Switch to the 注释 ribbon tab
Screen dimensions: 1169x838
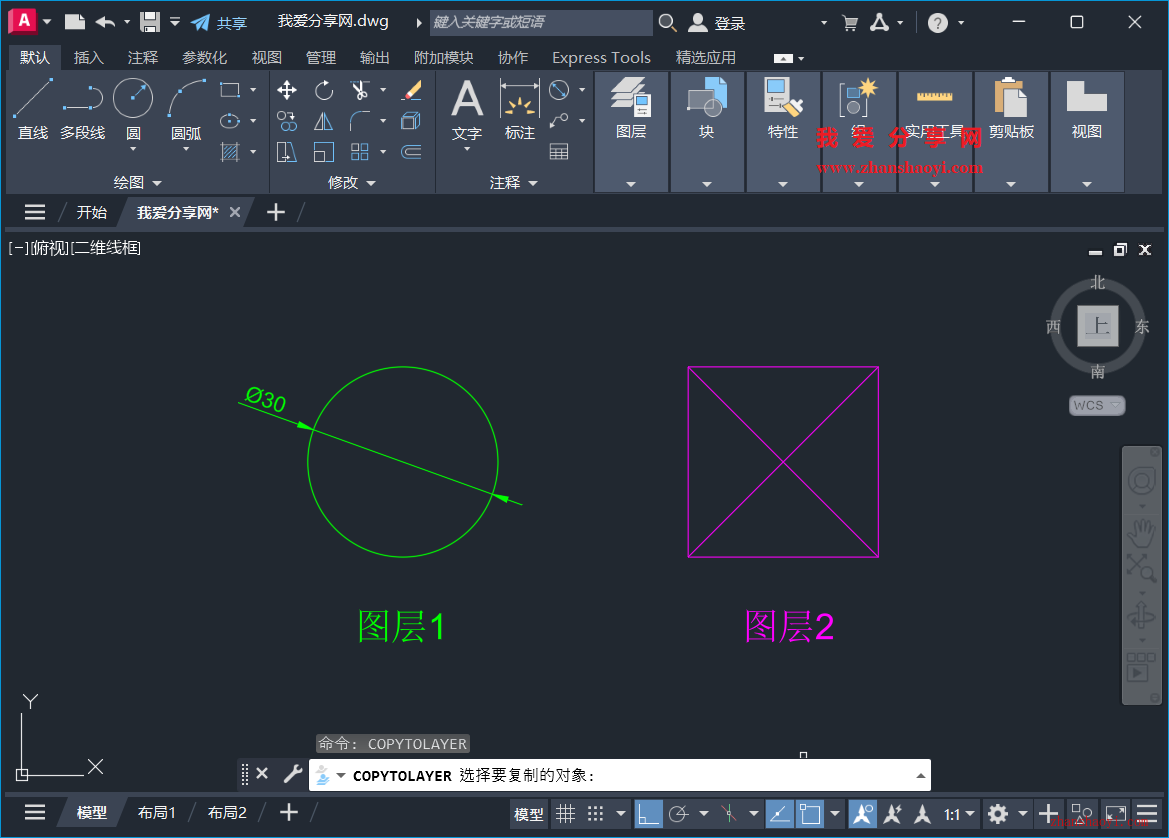click(x=143, y=57)
